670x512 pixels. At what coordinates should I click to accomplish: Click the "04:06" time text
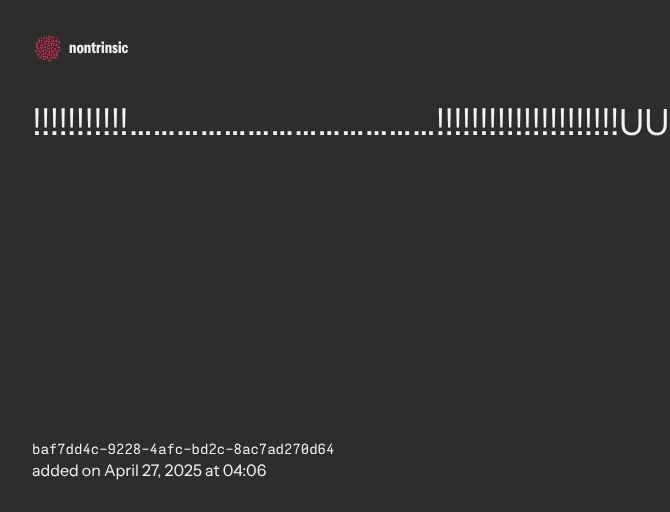coord(245,471)
